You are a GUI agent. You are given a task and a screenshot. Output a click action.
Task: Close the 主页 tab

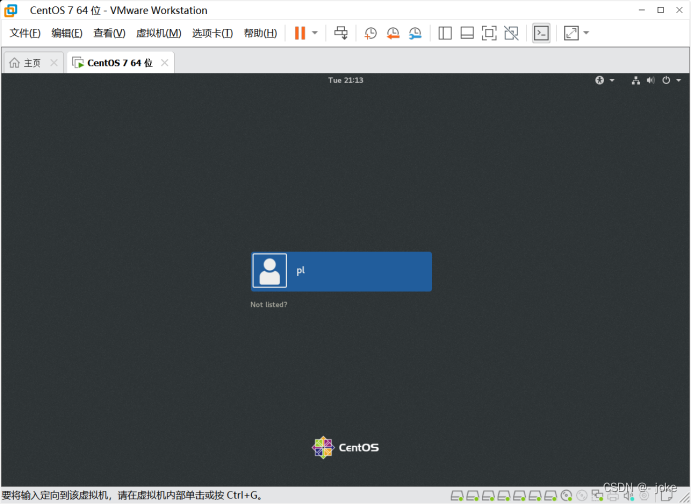click(x=54, y=63)
